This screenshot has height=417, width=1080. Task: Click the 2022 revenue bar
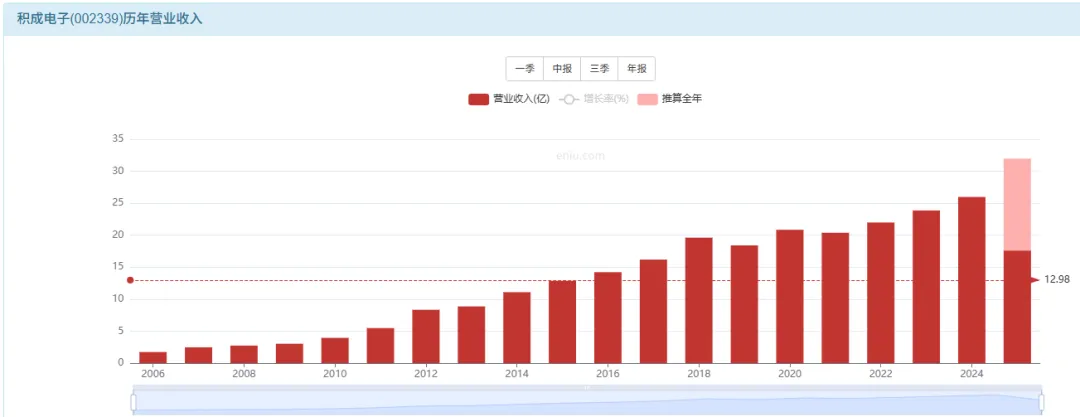click(x=880, y=293)
